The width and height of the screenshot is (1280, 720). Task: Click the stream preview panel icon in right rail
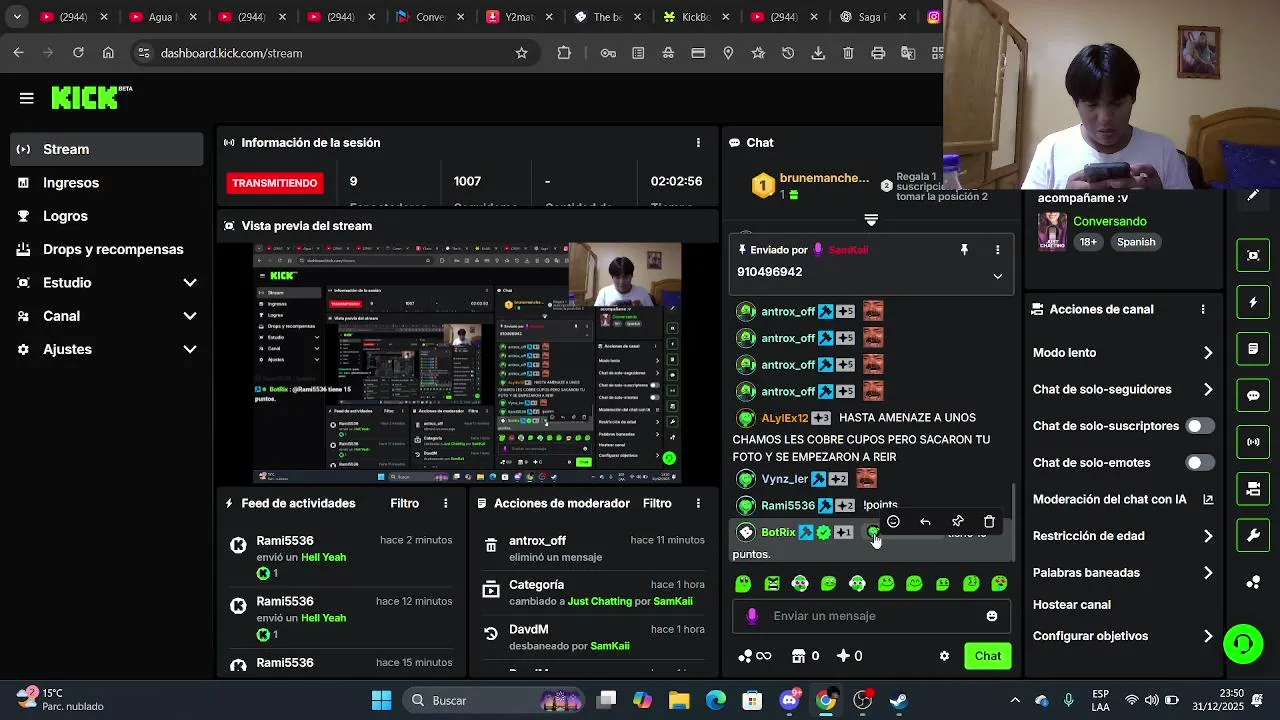point(1253,255)
